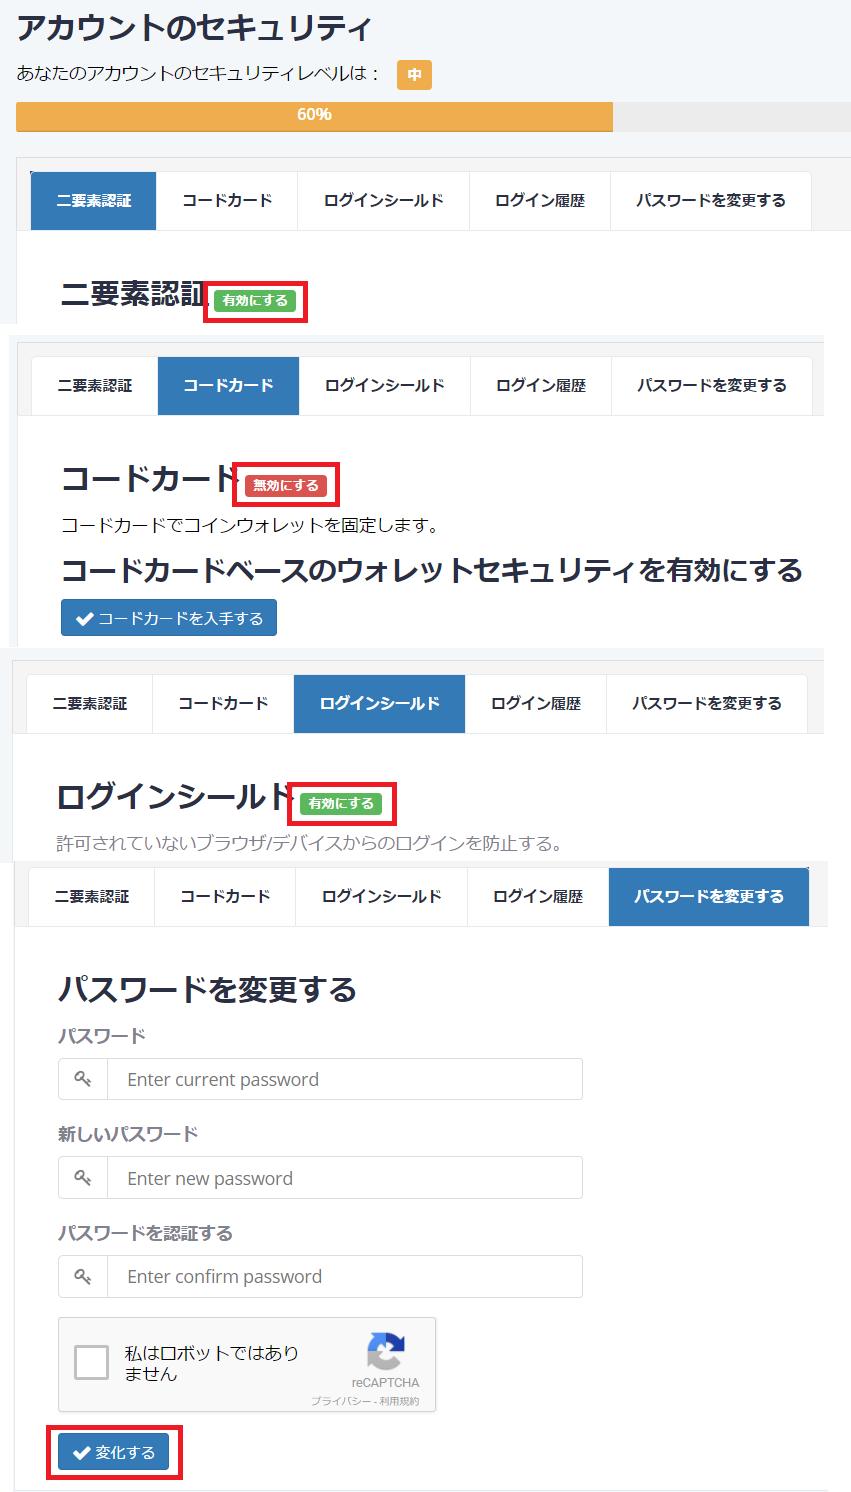
Task: Click key icon in current password field
Action: coord(83,1079)
